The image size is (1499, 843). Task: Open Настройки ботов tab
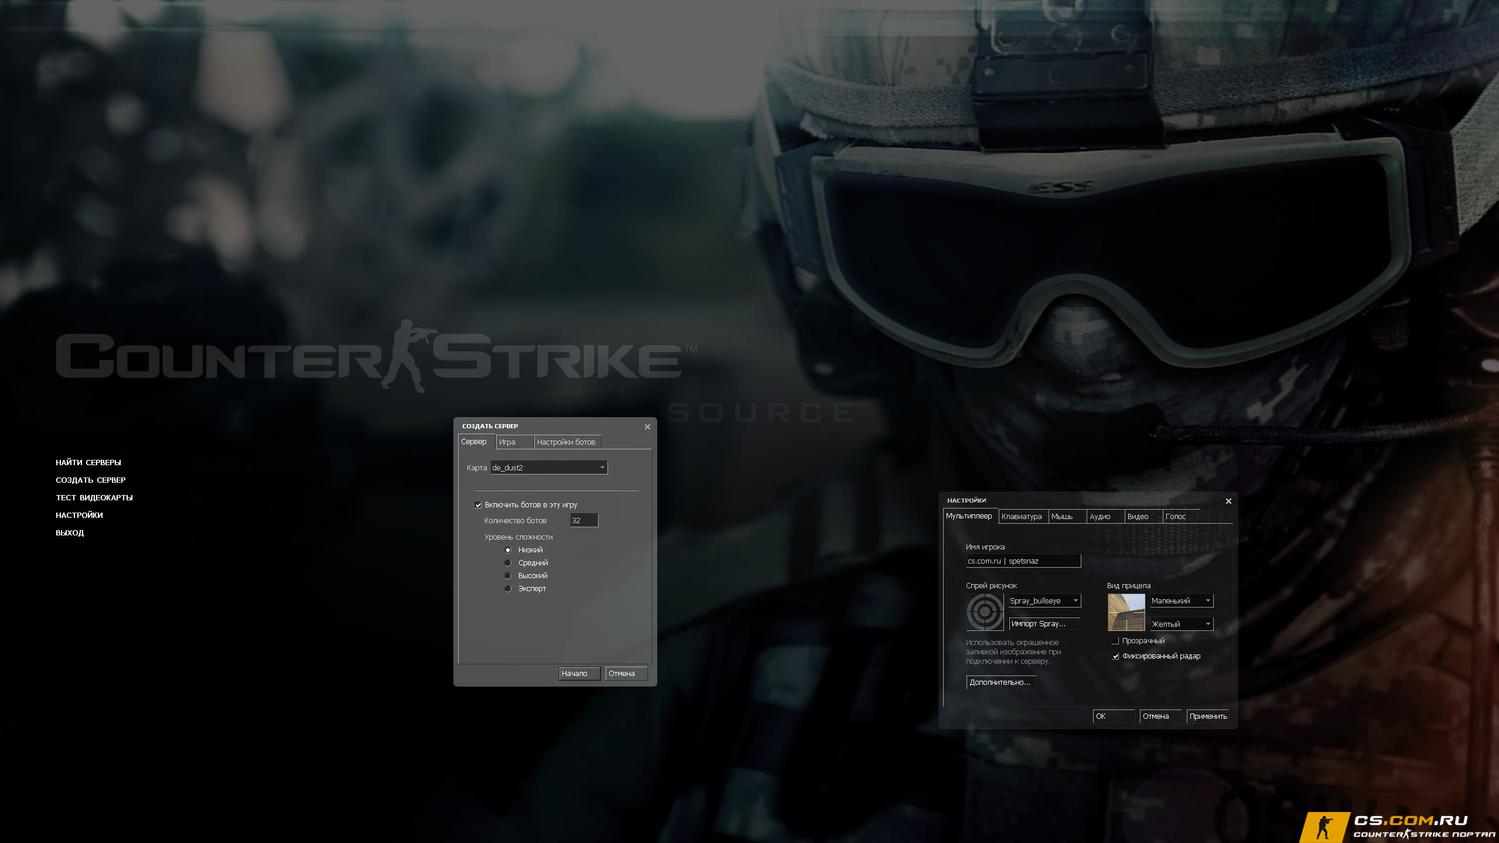[x=566, y=442]
